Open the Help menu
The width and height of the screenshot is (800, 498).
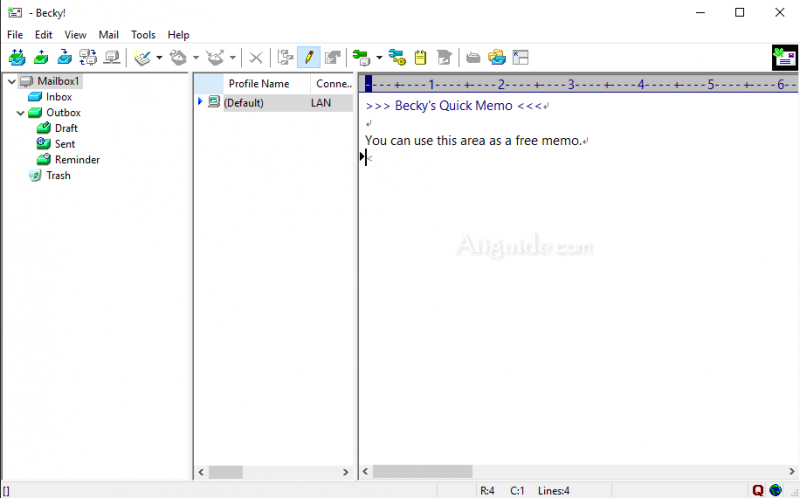[x=178, y=35]
